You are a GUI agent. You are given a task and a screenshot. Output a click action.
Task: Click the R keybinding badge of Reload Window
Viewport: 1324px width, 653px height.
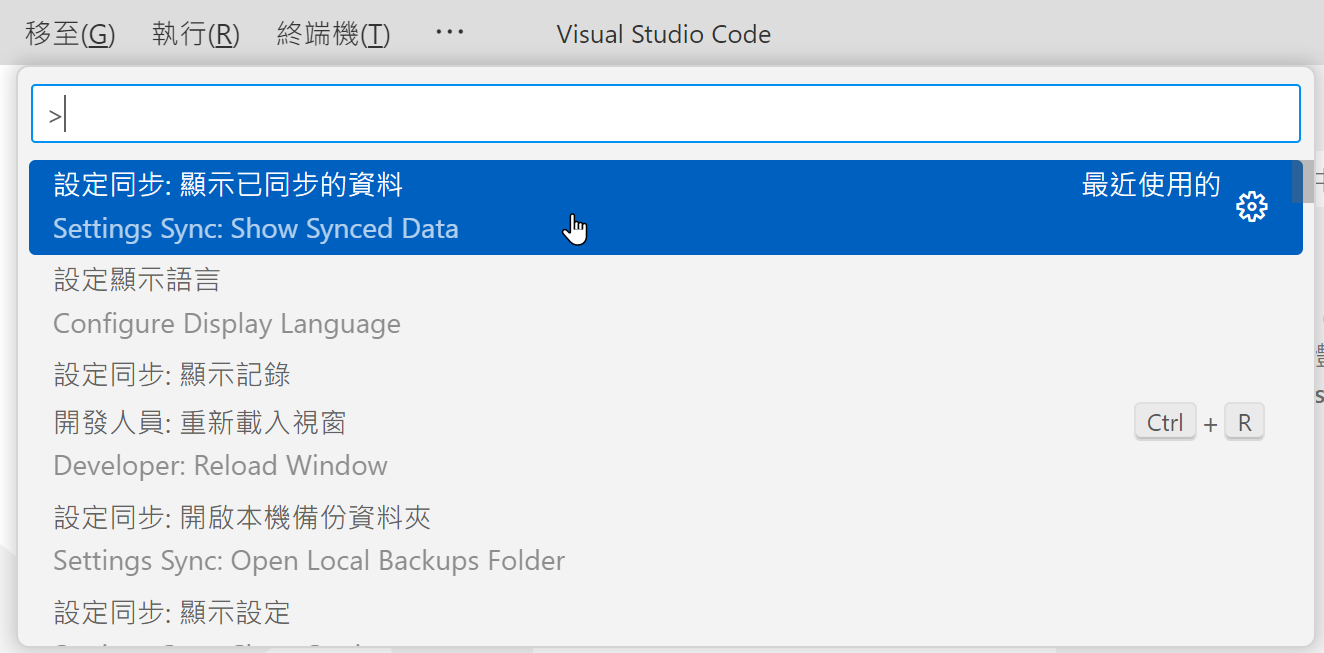pos(1244,422)
